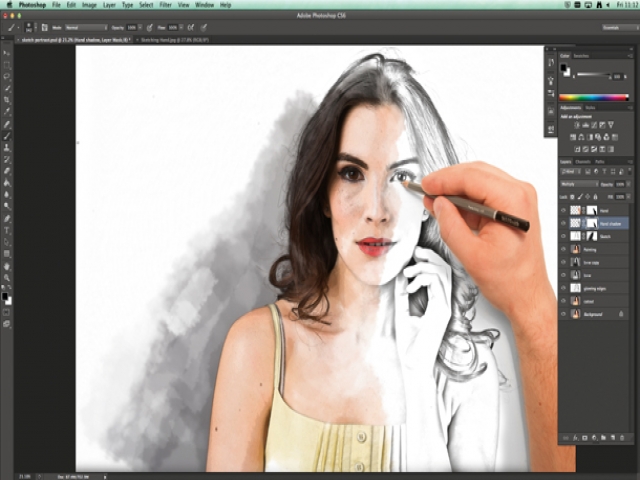Open the Layers panel Opacity dropdown arrow
This screenshot has width=640, height=480.
(628, 184)
